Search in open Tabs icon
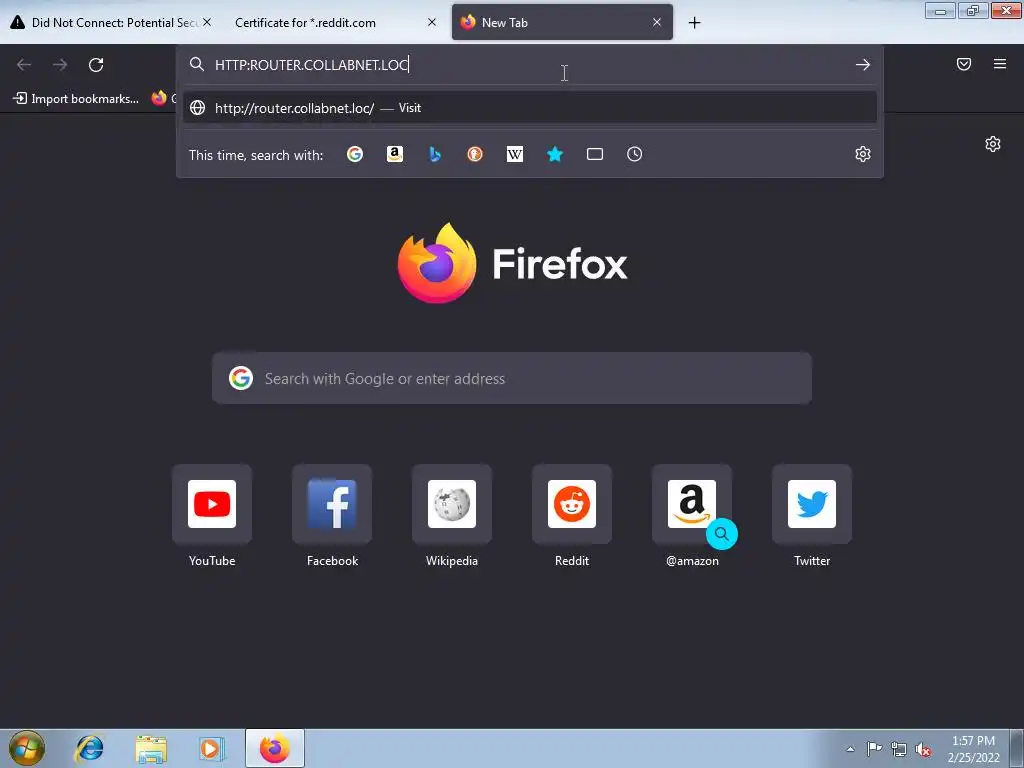 [595, 154]
